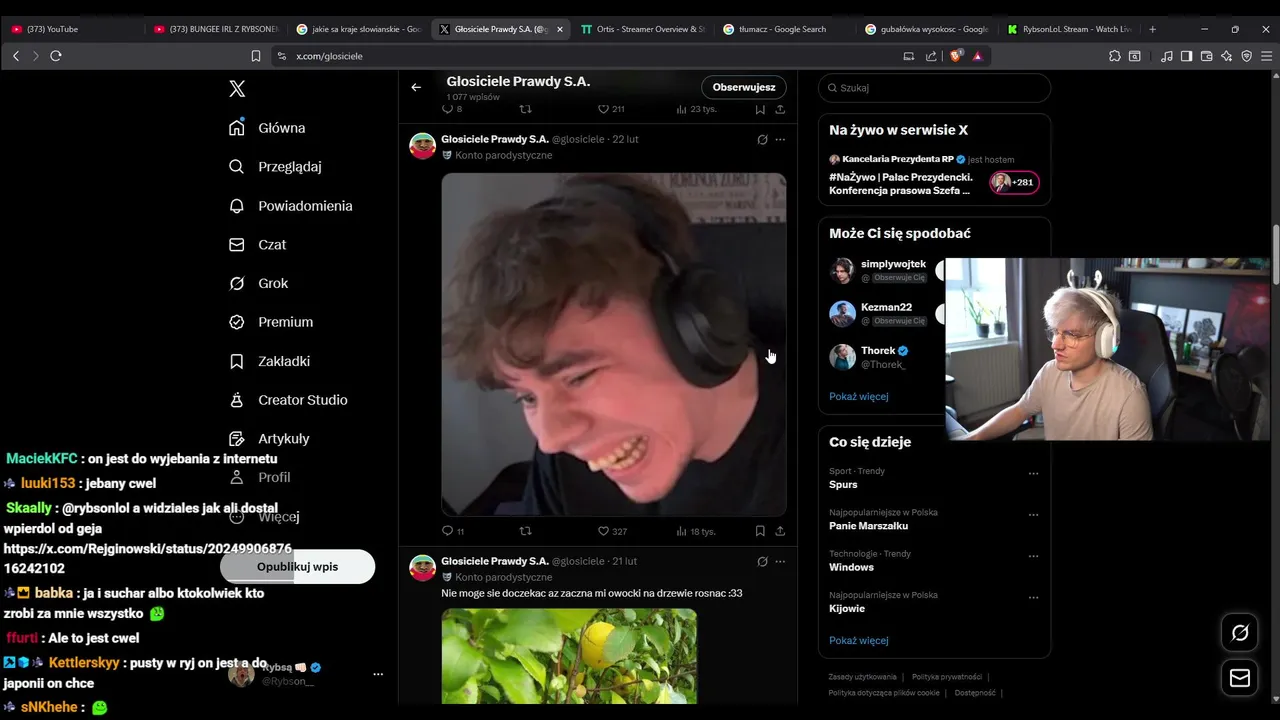Bookmark the top post with 23 tys. views
This screenshot has width=1280, height=720.
click(760, 109)
